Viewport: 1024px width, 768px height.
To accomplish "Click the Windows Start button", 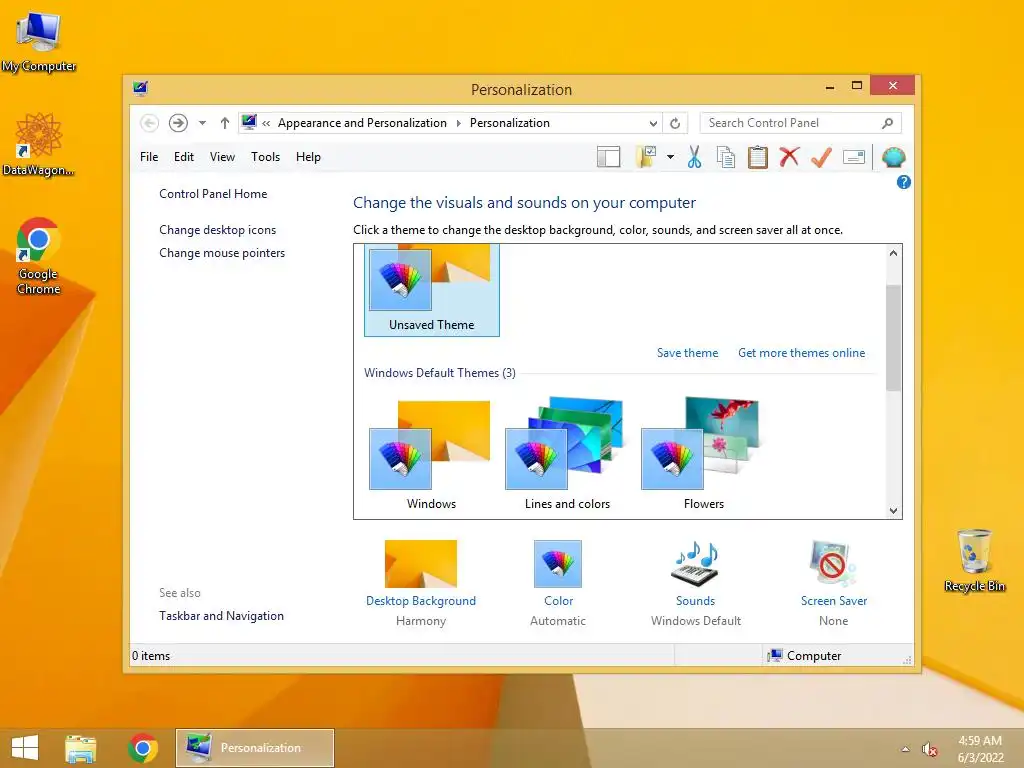I will [x=25, y=748].
